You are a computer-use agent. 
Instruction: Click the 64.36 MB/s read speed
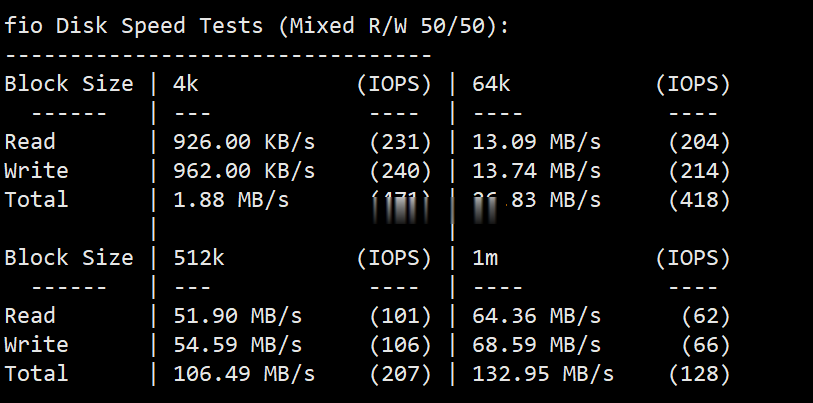pos(537,316)
